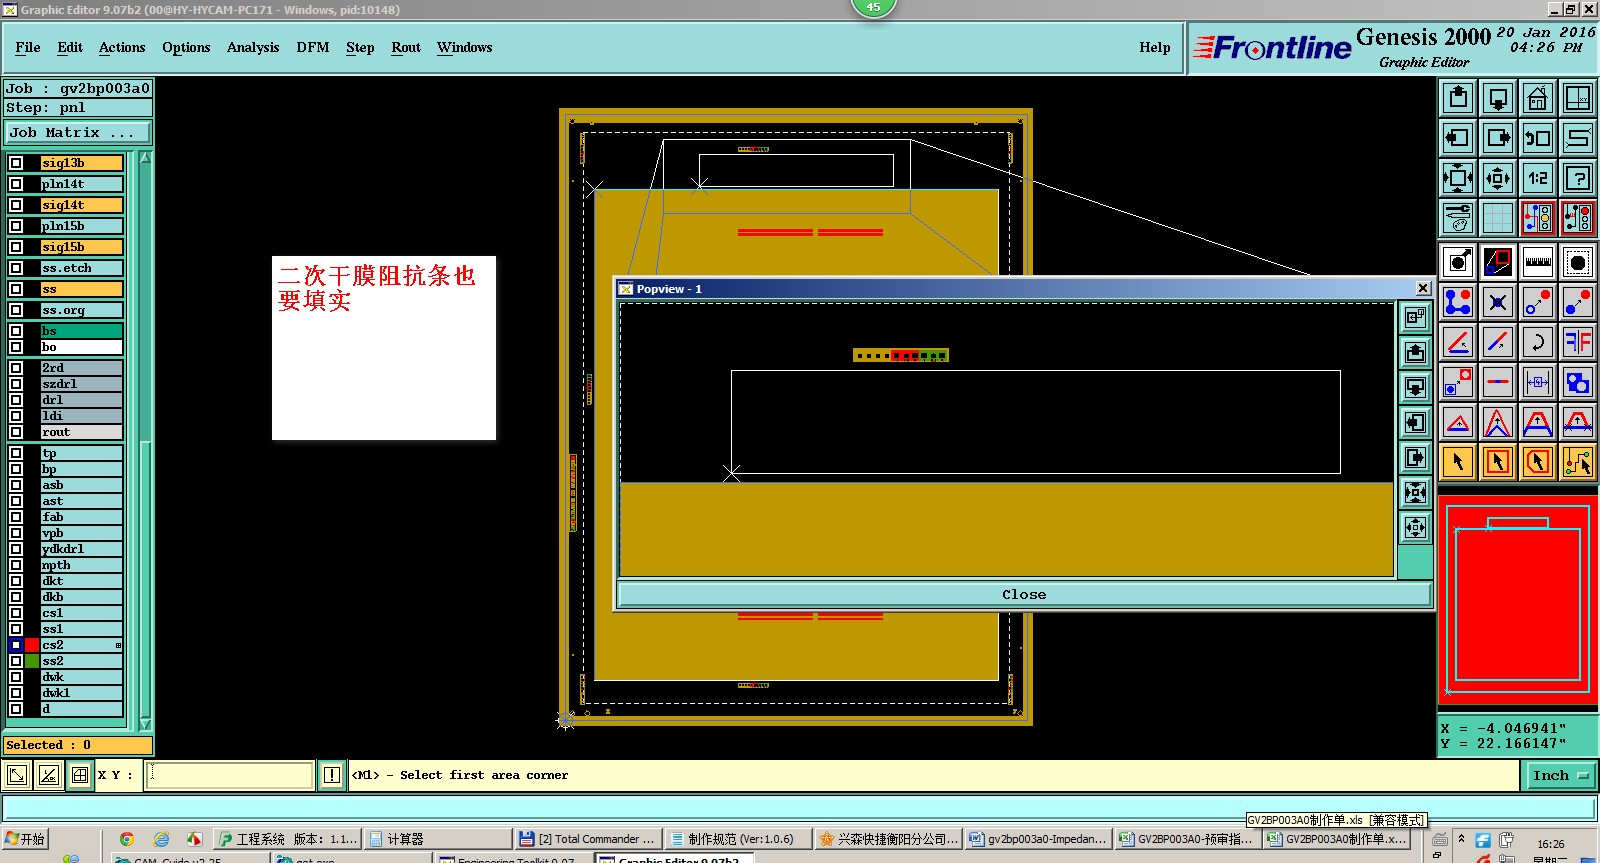Select the arrow with polygon selection tool
This screenshot has width=1600, height=863.
click(1538, 462)
